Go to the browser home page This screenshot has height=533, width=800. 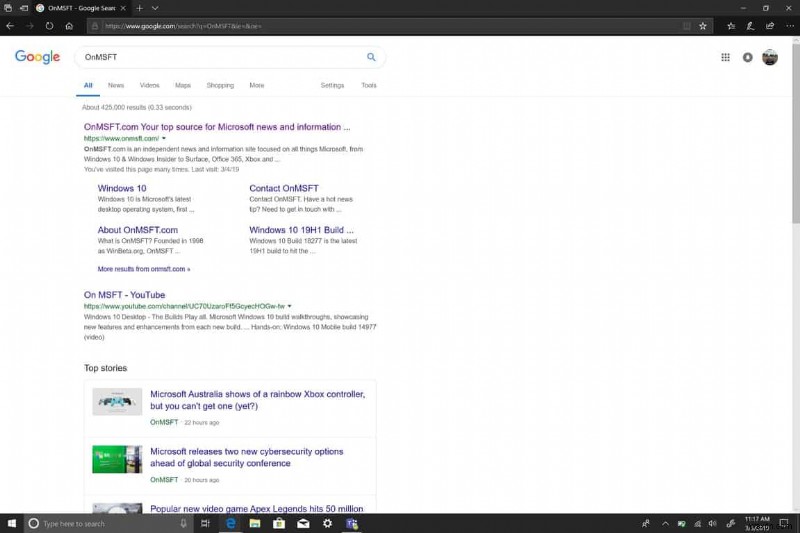pos(69,26)
